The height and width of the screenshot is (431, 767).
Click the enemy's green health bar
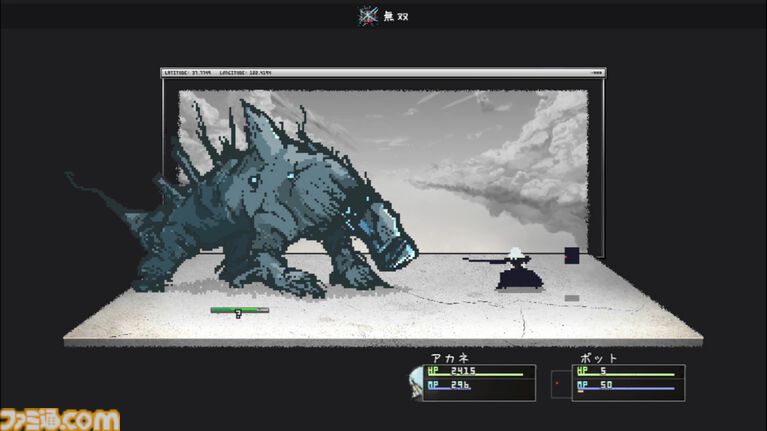[240, 310]
